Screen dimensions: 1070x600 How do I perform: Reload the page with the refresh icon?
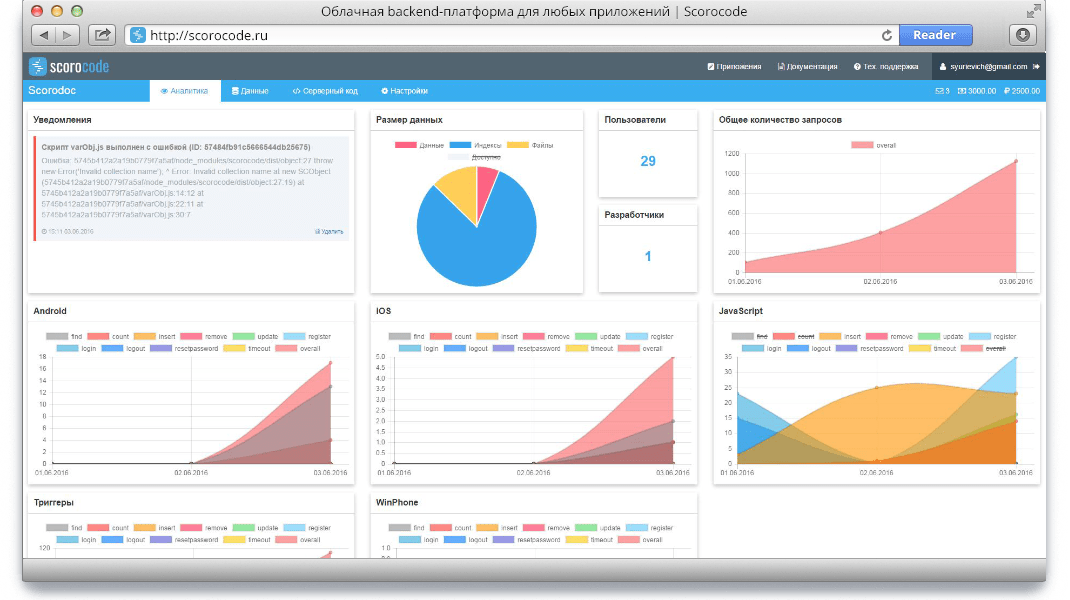point(886,35)
